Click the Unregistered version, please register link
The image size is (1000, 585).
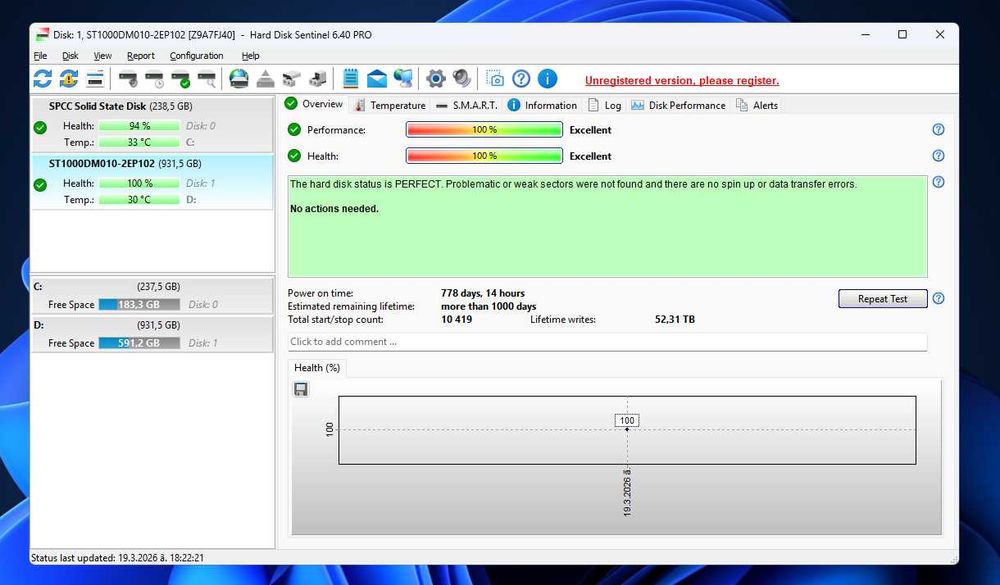pyautogui.click(x=682, y=80)
